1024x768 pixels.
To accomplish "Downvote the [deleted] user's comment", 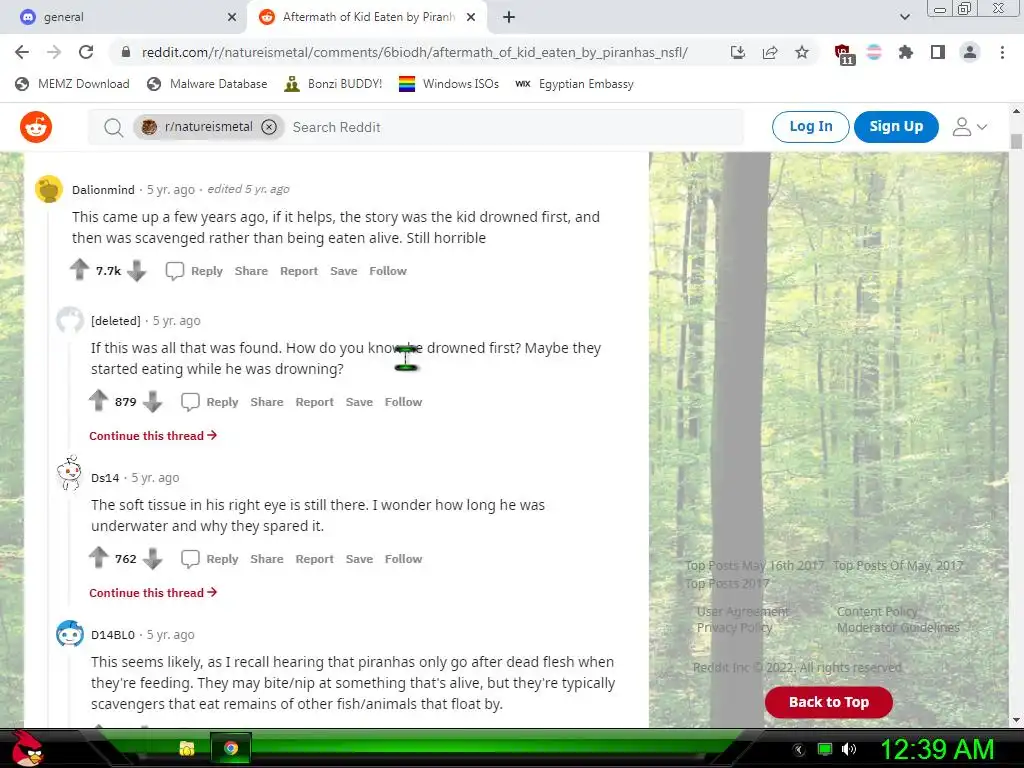I will 152,402.
